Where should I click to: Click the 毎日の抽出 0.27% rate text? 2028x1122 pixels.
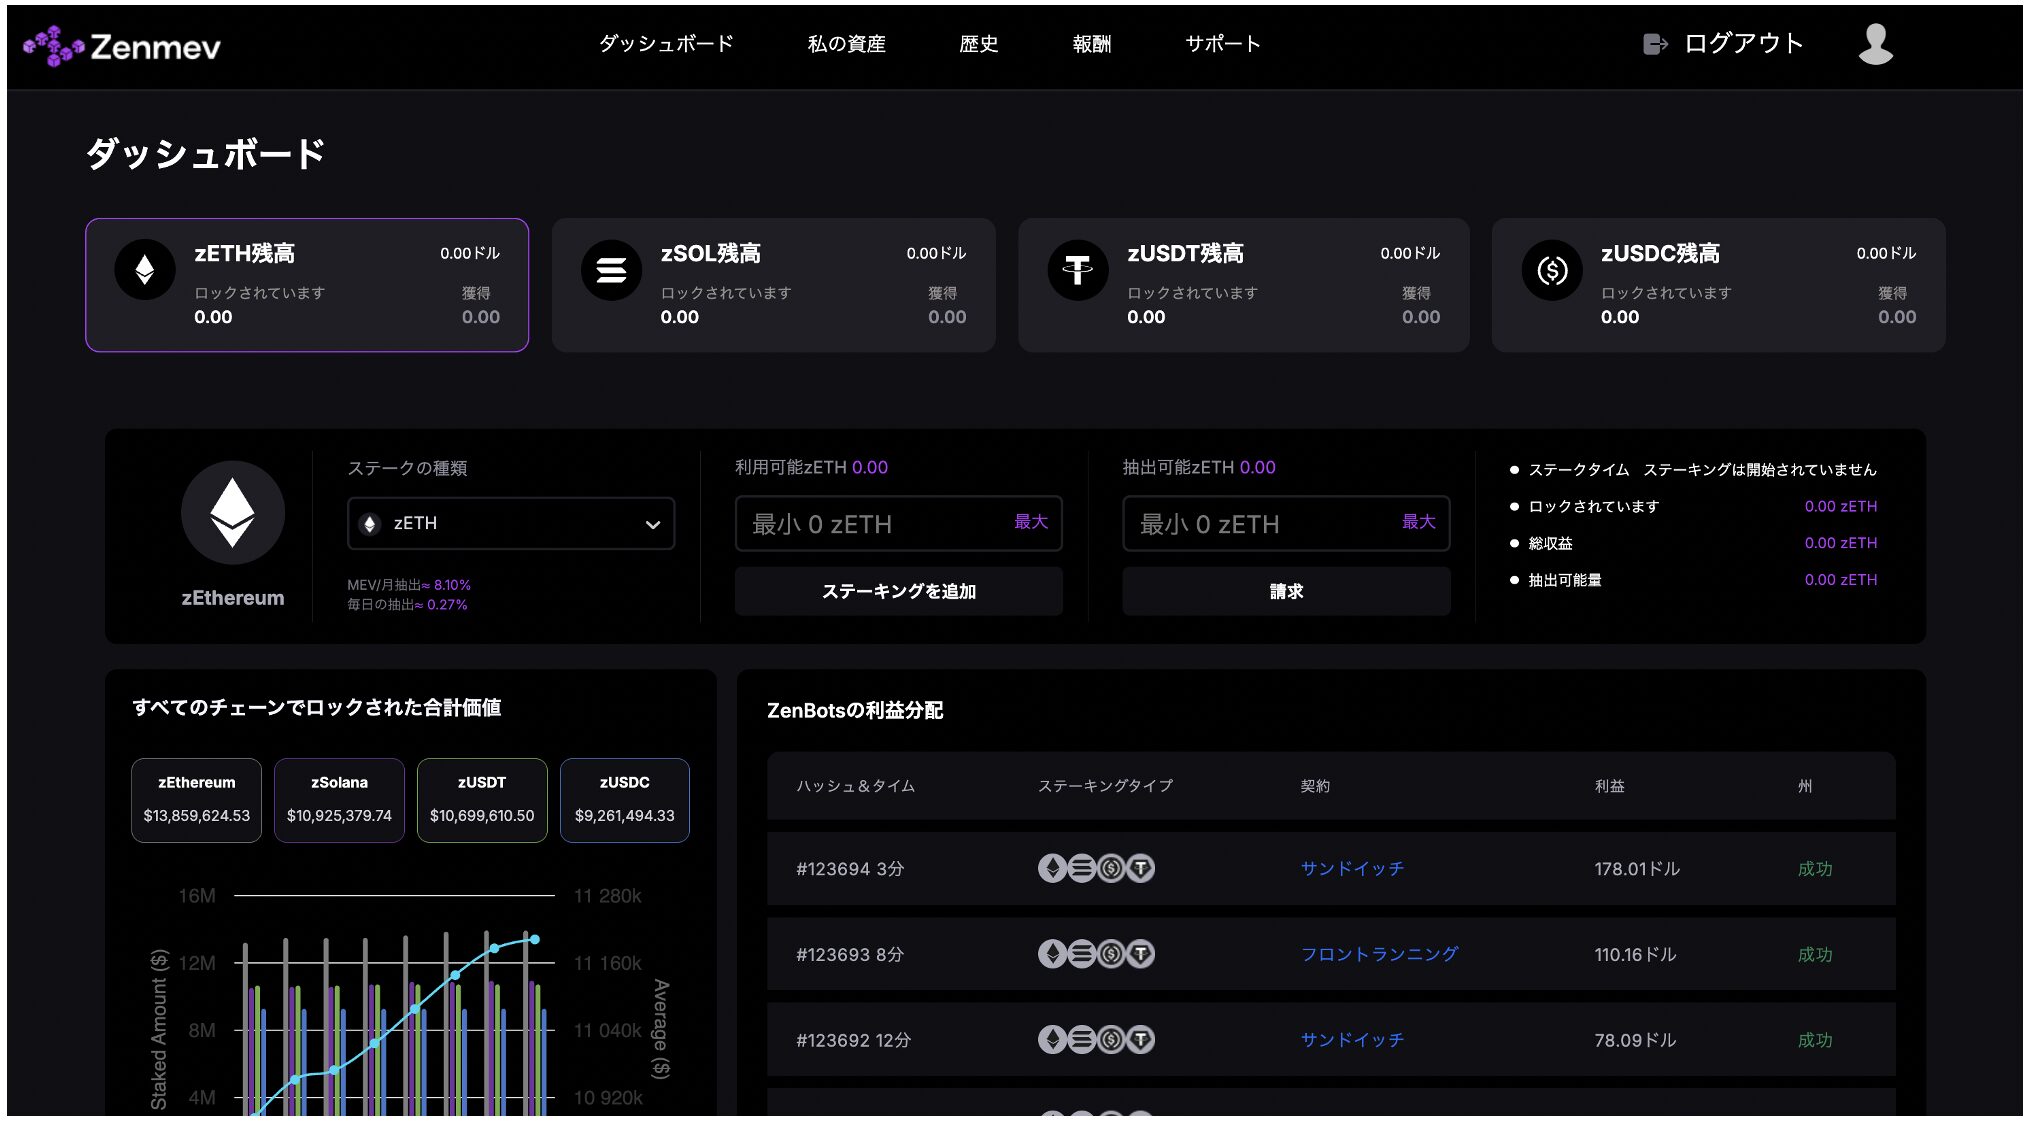pos(407,605)
